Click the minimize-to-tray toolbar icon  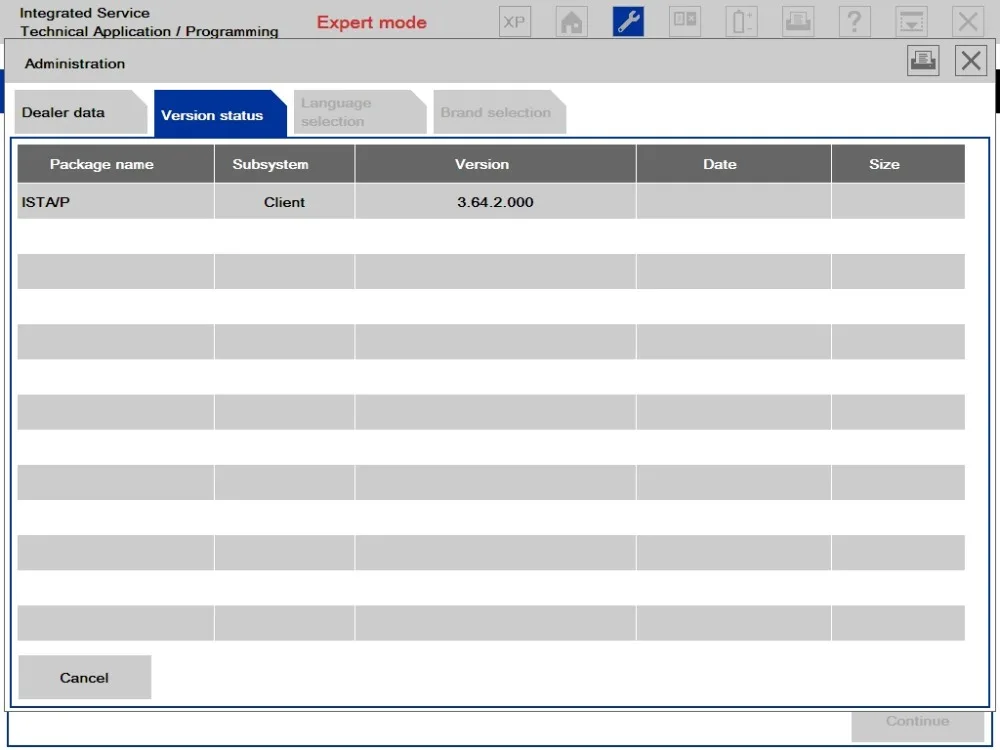[x=911, y=22]
